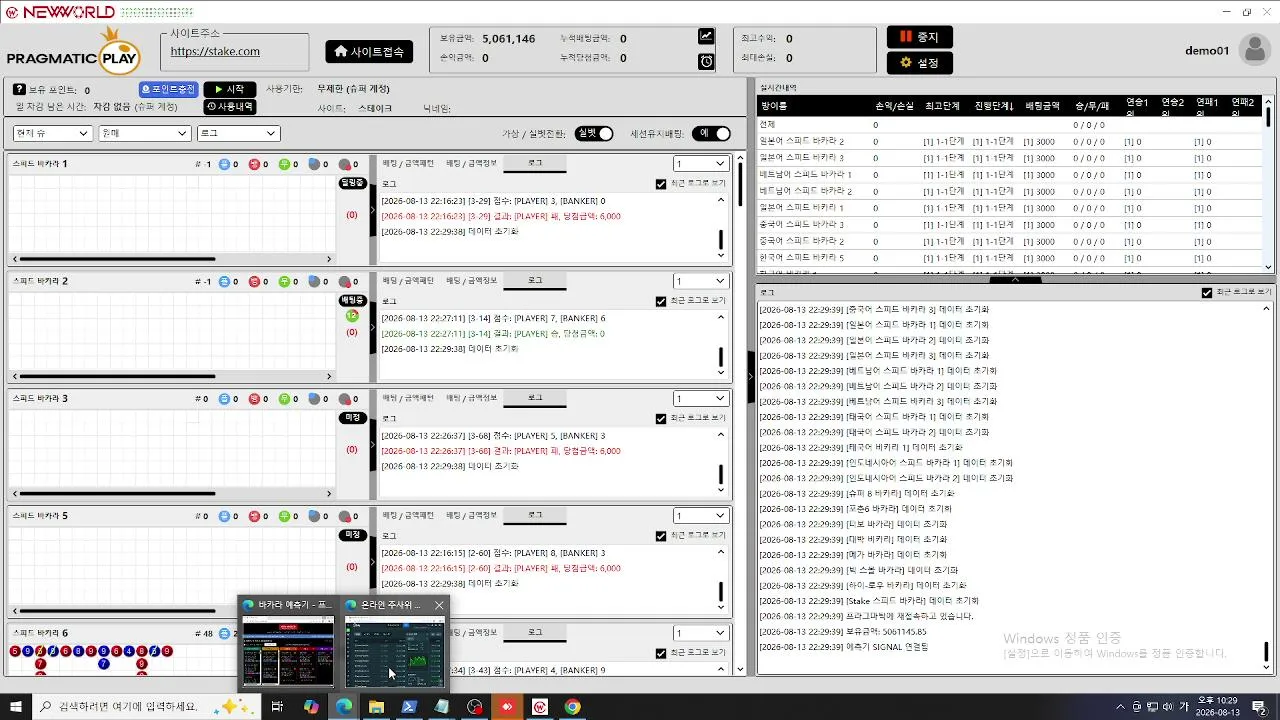Open 설정 settings button
1280x720 pixels.
click(919, 63)
